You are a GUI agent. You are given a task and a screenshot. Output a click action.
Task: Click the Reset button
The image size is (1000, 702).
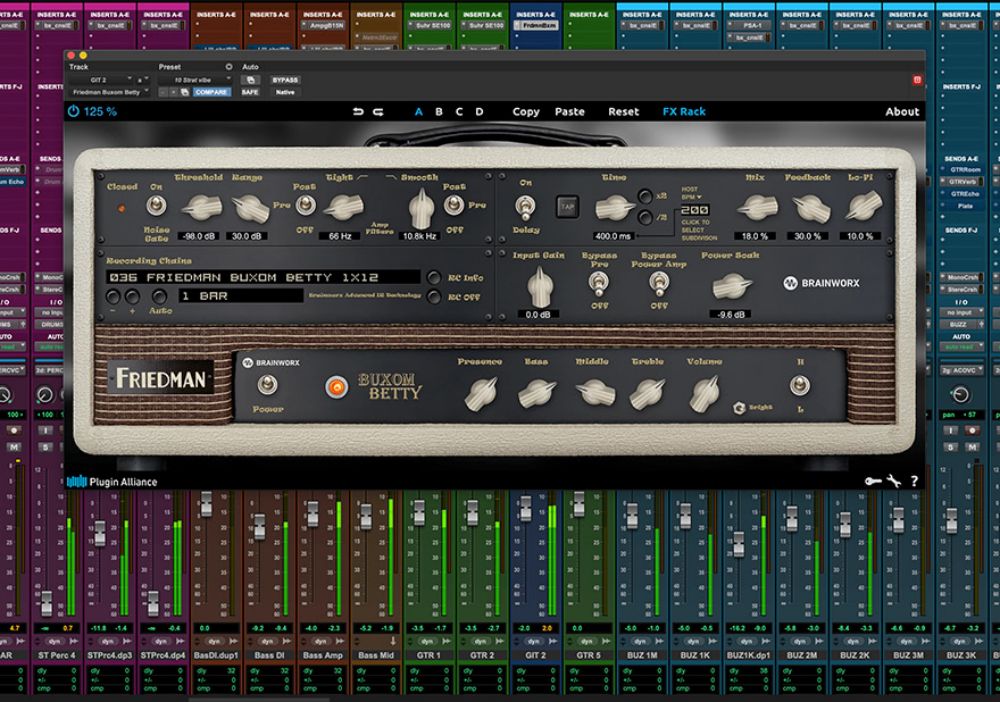[623, 112]
